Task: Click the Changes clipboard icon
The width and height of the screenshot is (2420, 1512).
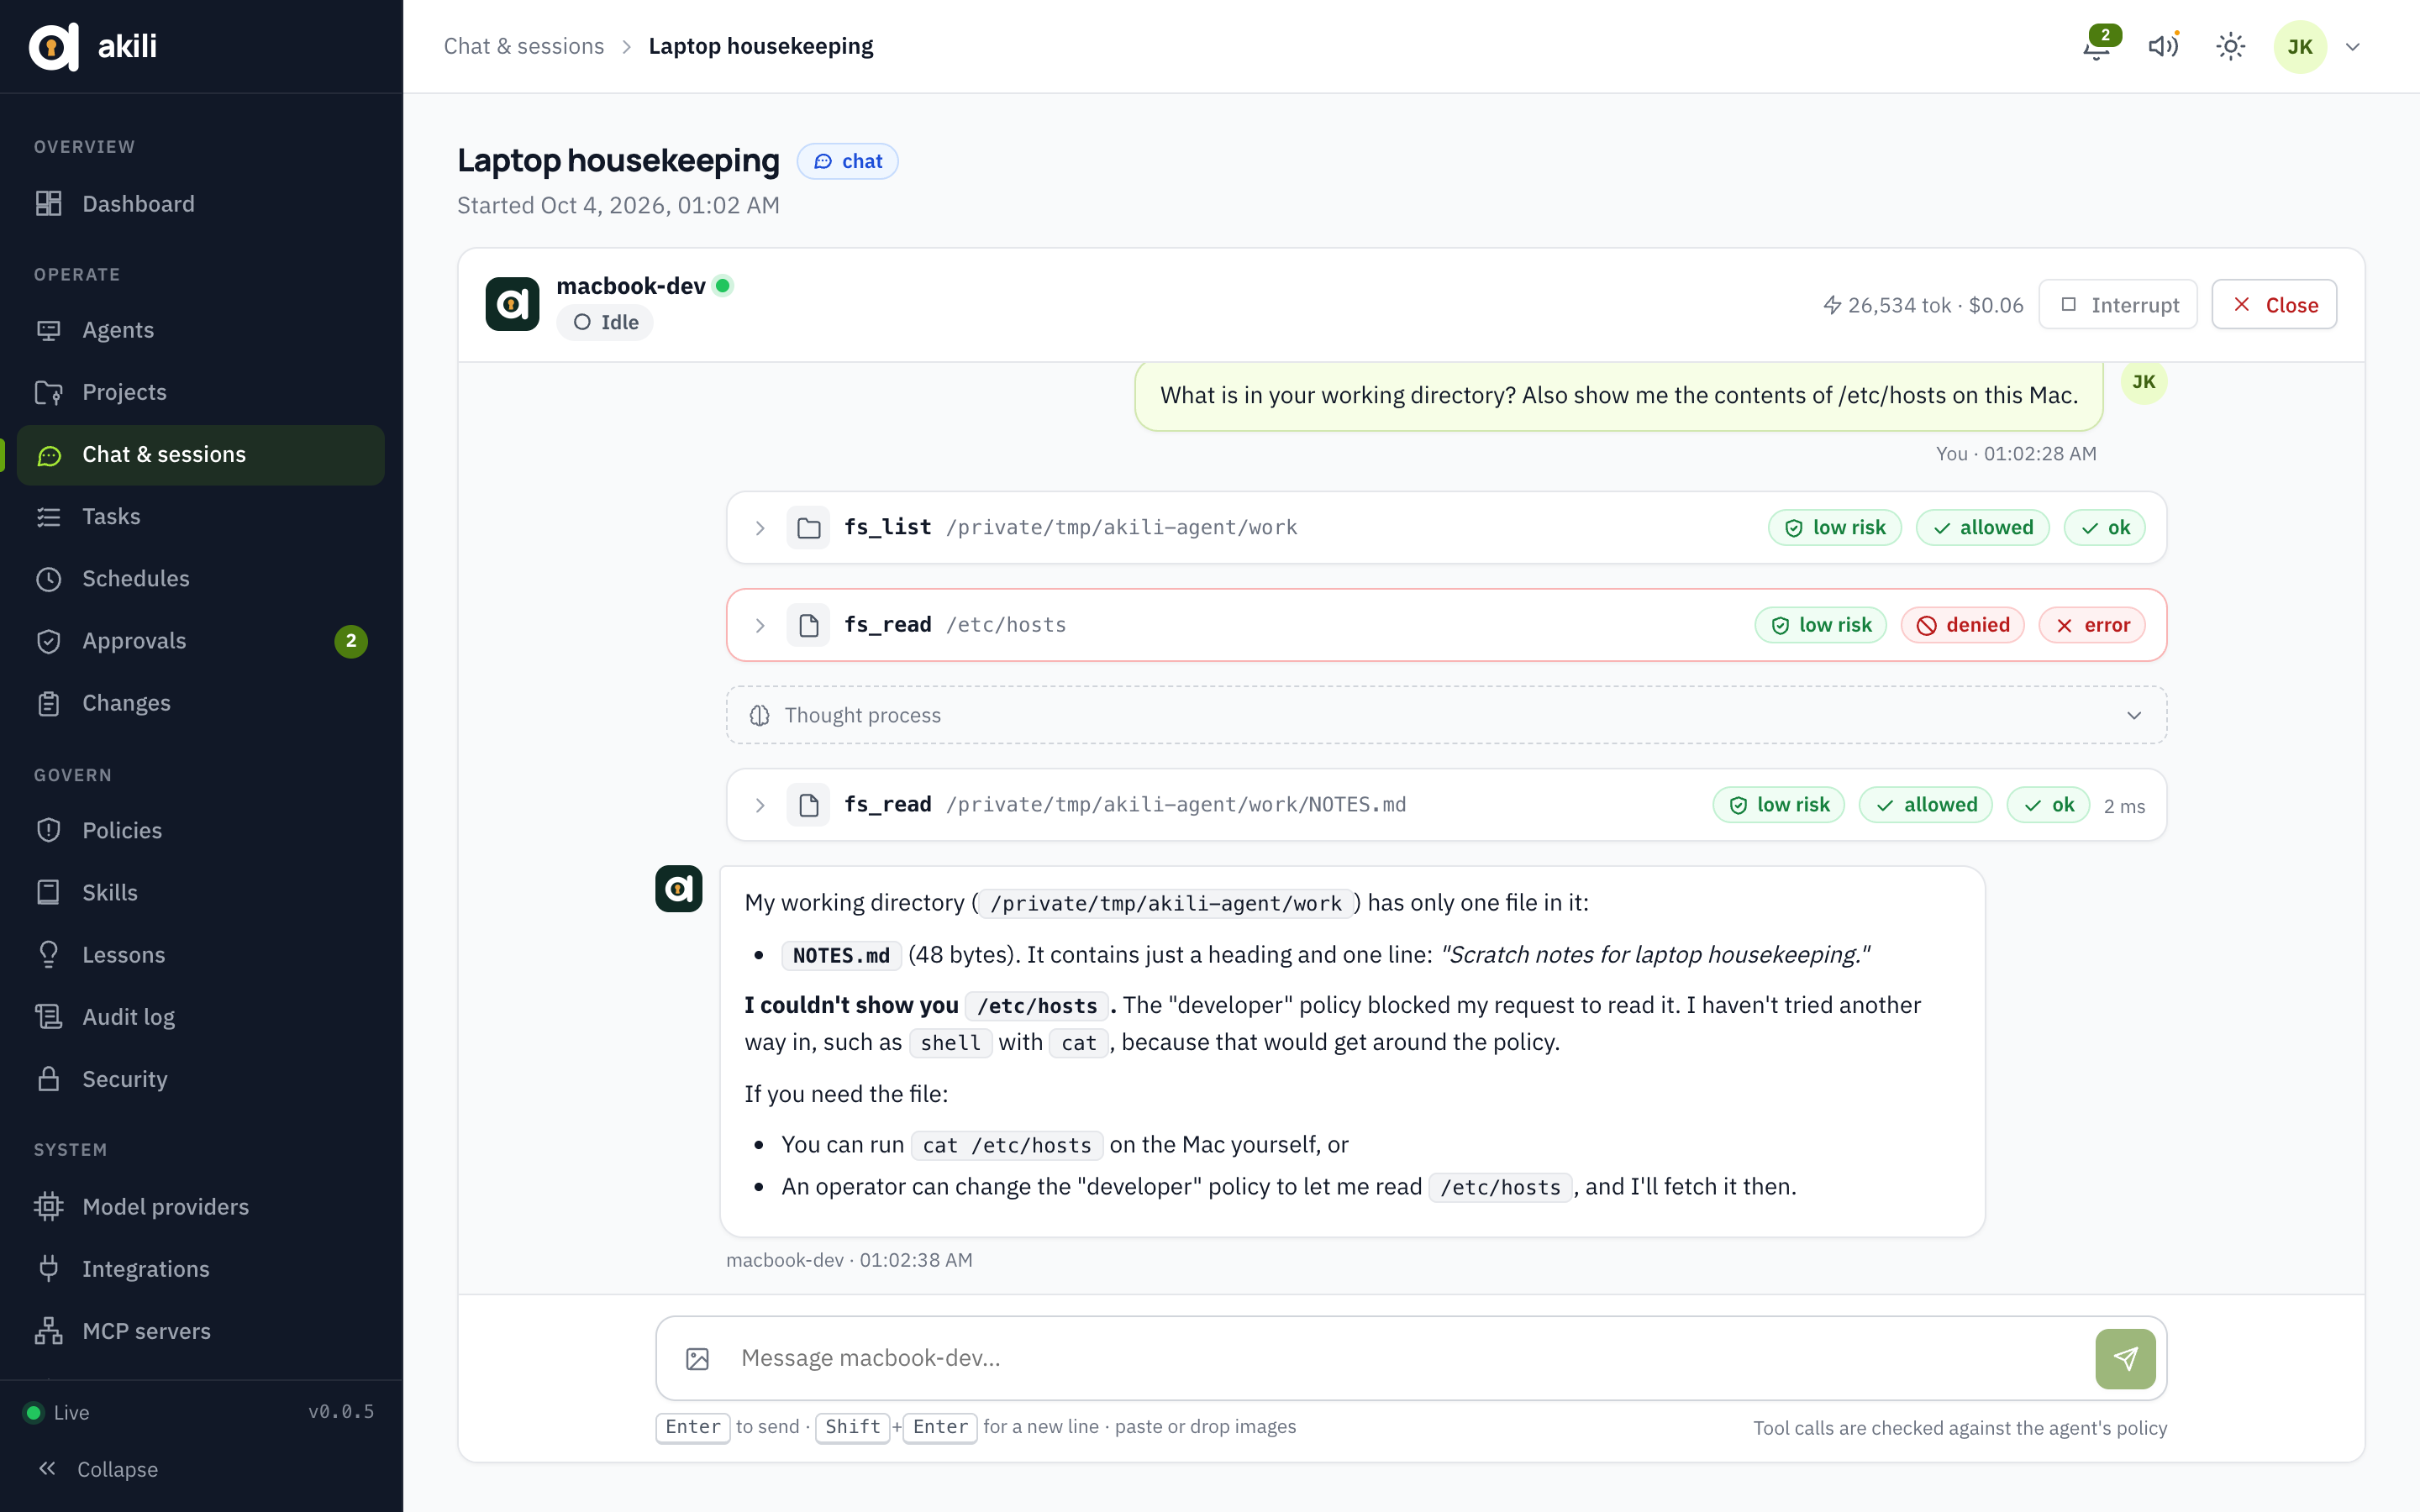Action: pyautogui.click(x=49, y=703)
